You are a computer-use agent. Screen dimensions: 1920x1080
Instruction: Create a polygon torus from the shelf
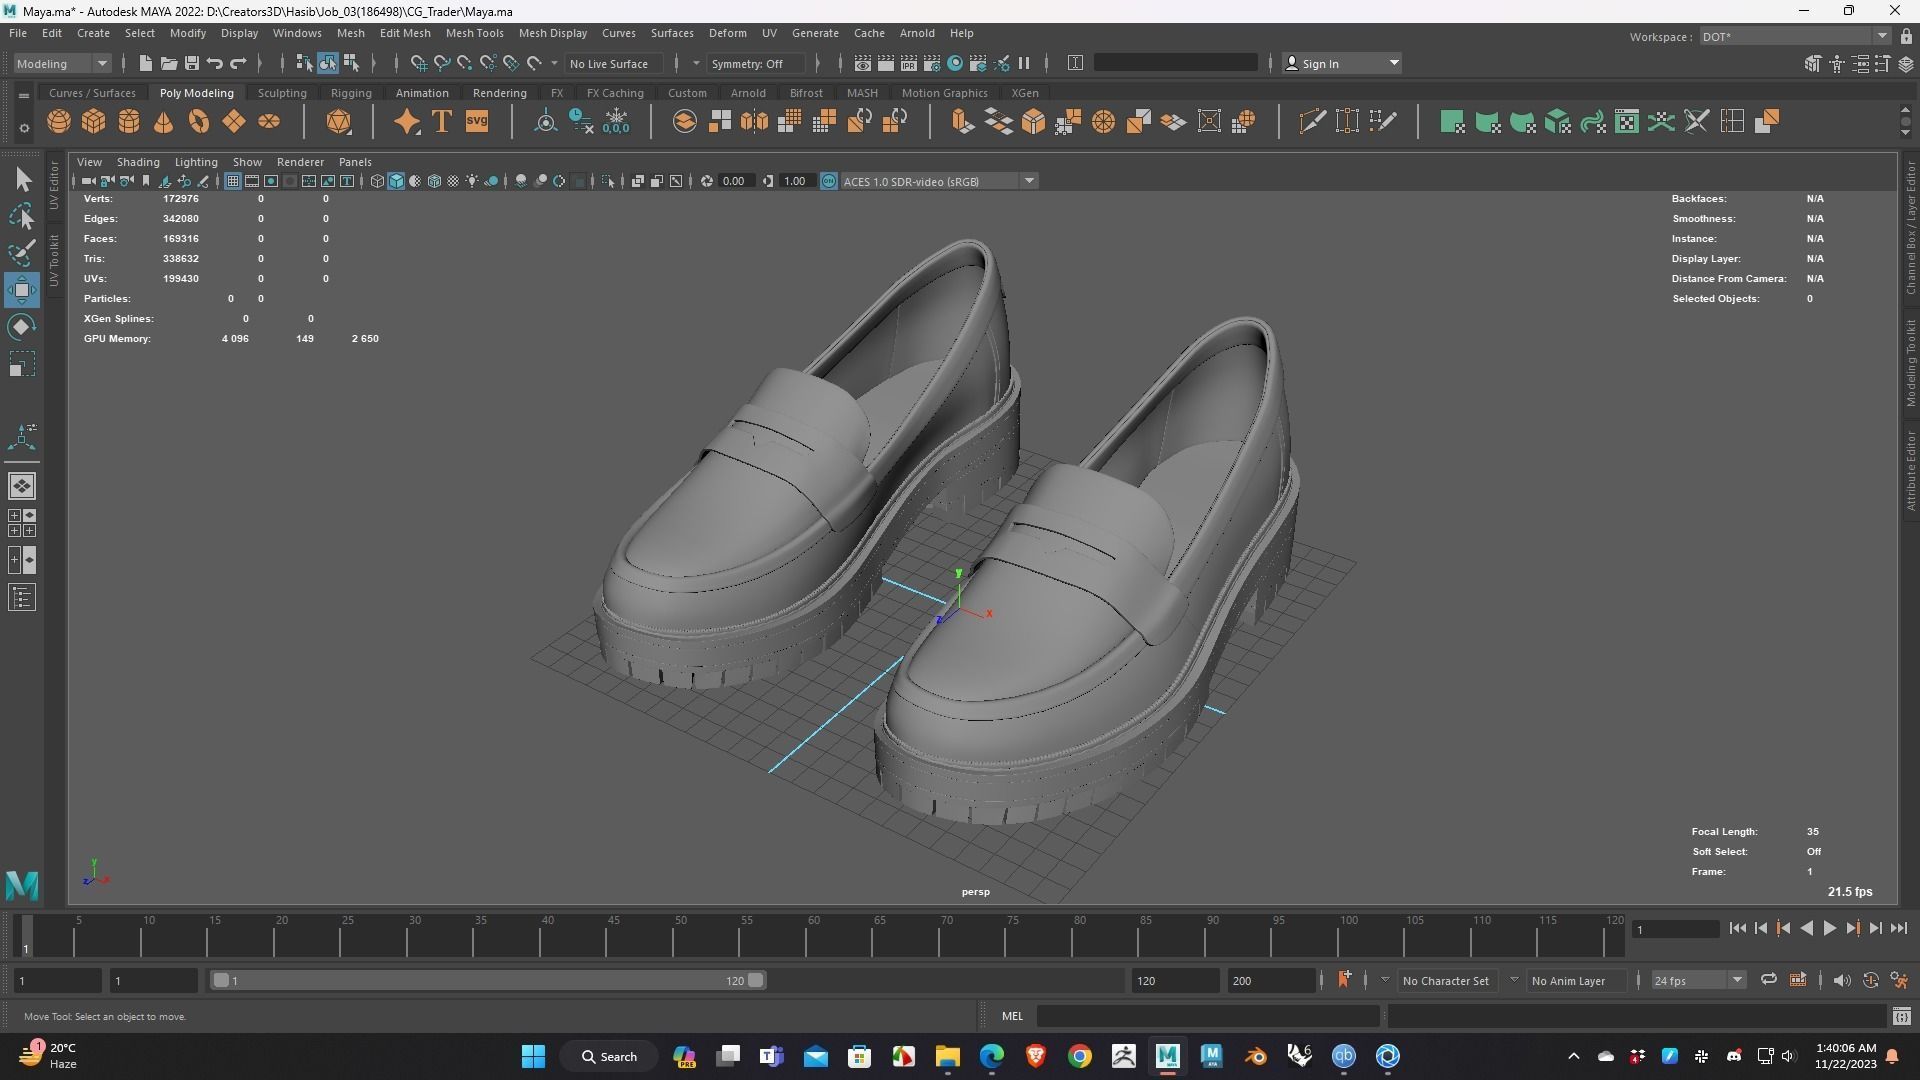199,122
